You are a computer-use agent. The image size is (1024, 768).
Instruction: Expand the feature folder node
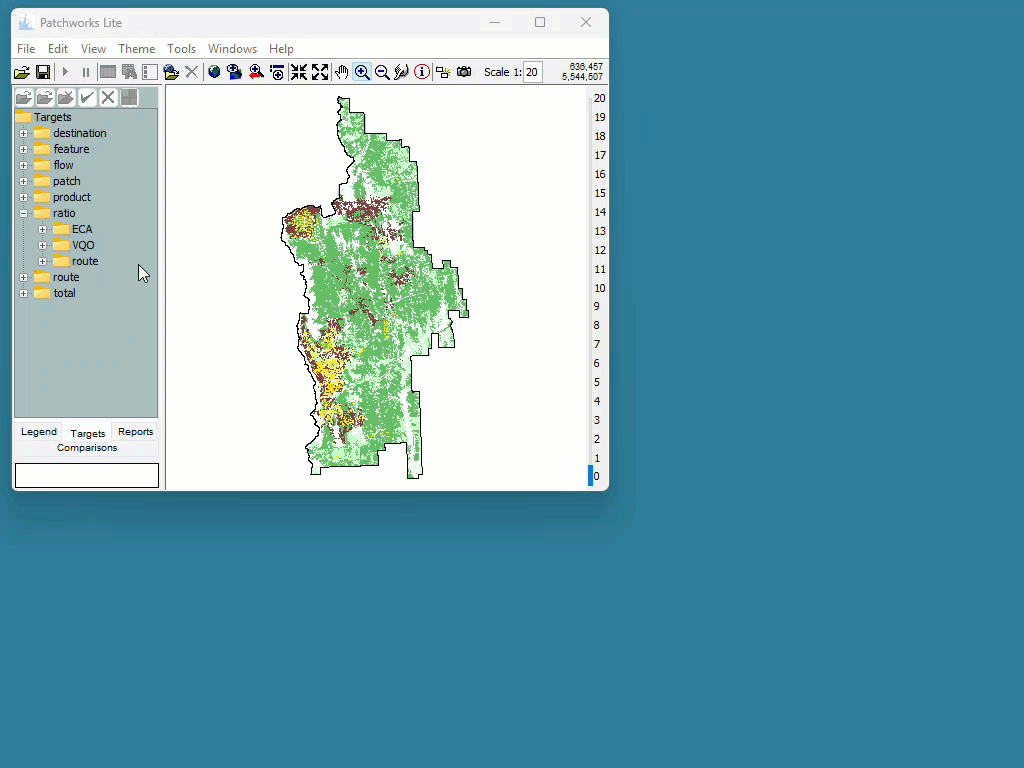(x=24, y=150)
